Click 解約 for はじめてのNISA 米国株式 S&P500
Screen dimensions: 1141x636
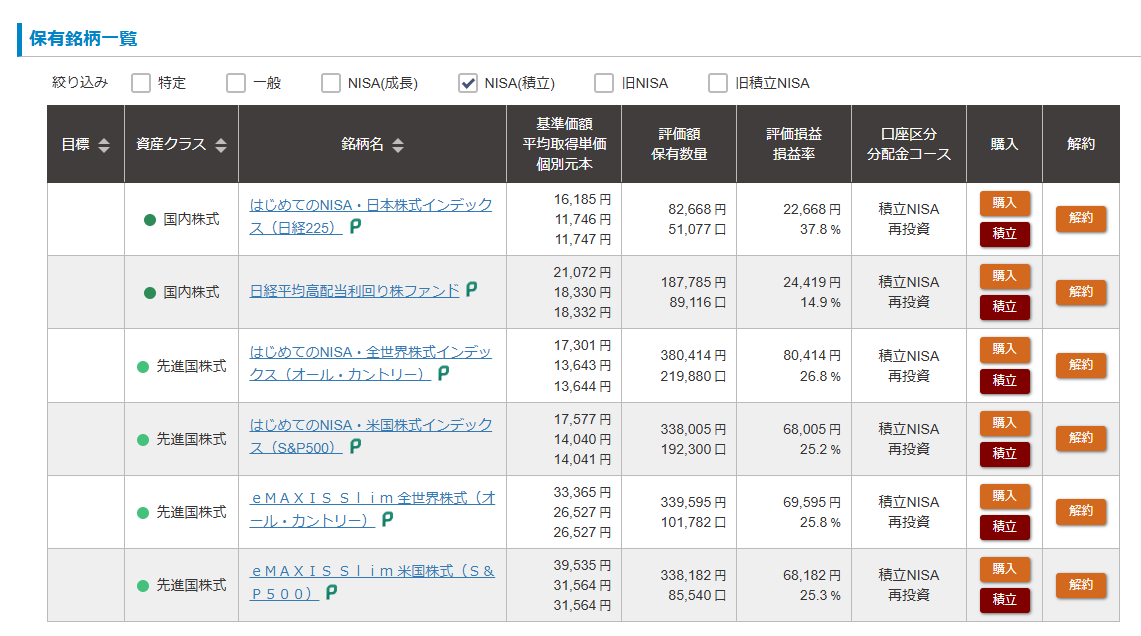point(1081,438)
